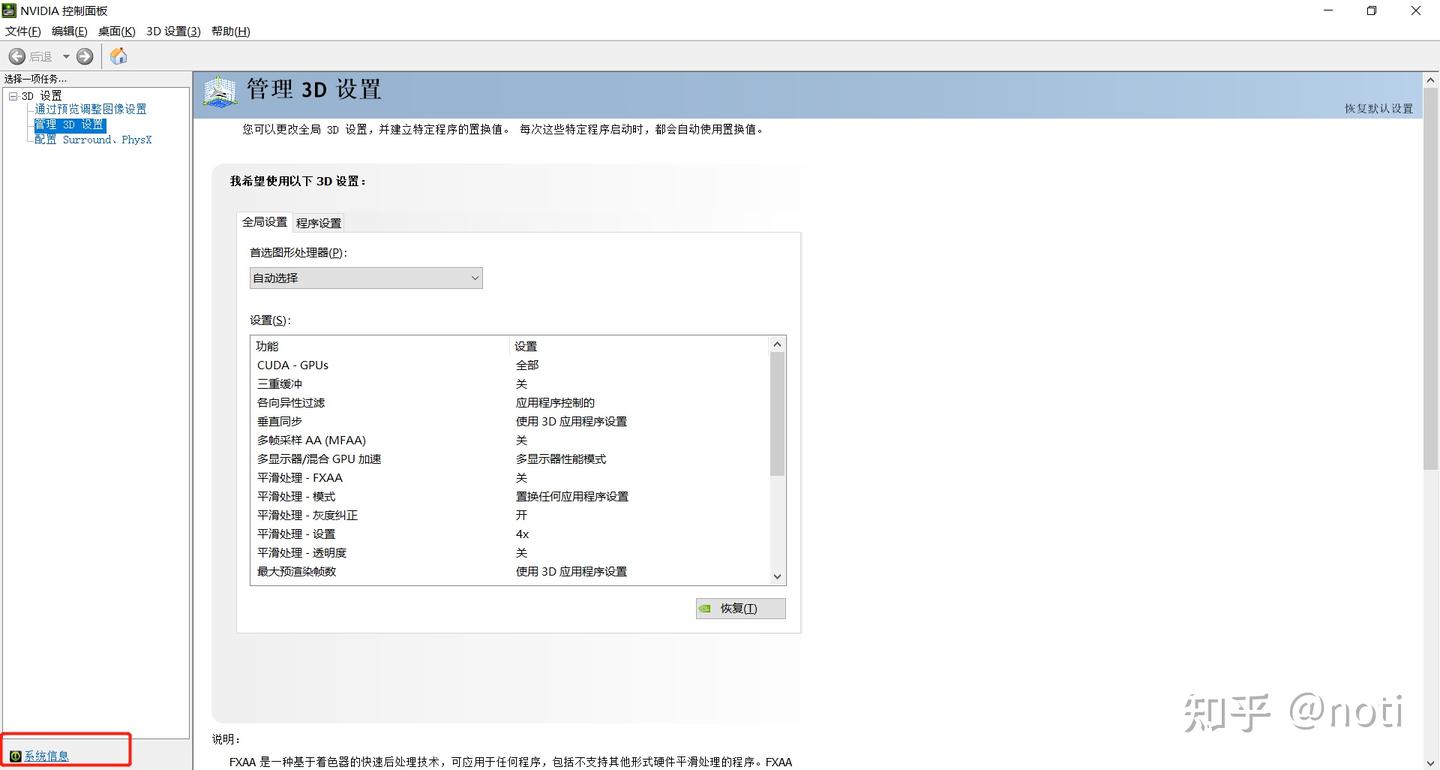Select the 平滑处理 - 透明度 row
This screenshot has height=770, width=1440.
(x=510, y=553)
